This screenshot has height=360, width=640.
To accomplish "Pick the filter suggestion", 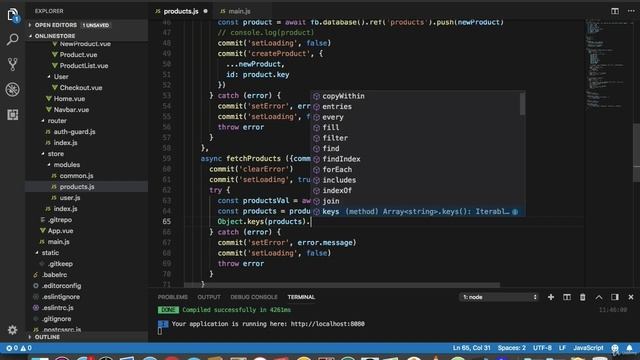I will coord(415,138).
